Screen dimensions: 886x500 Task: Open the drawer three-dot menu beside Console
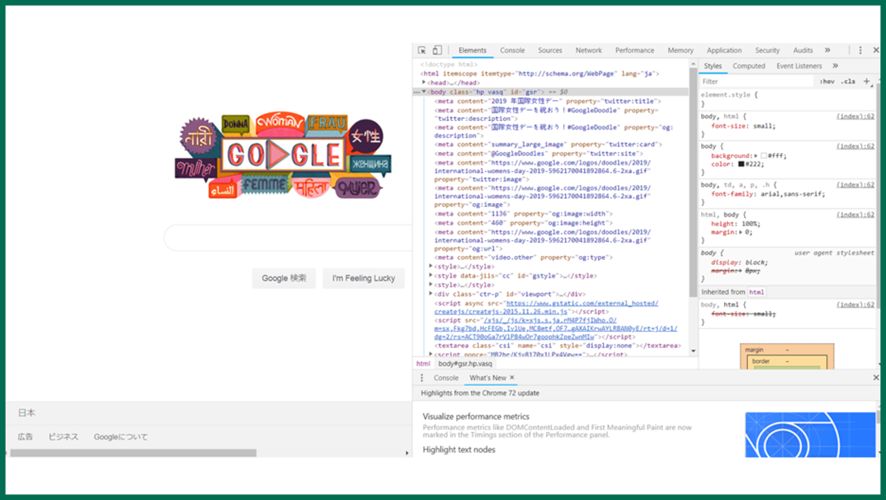click(422, 377)
